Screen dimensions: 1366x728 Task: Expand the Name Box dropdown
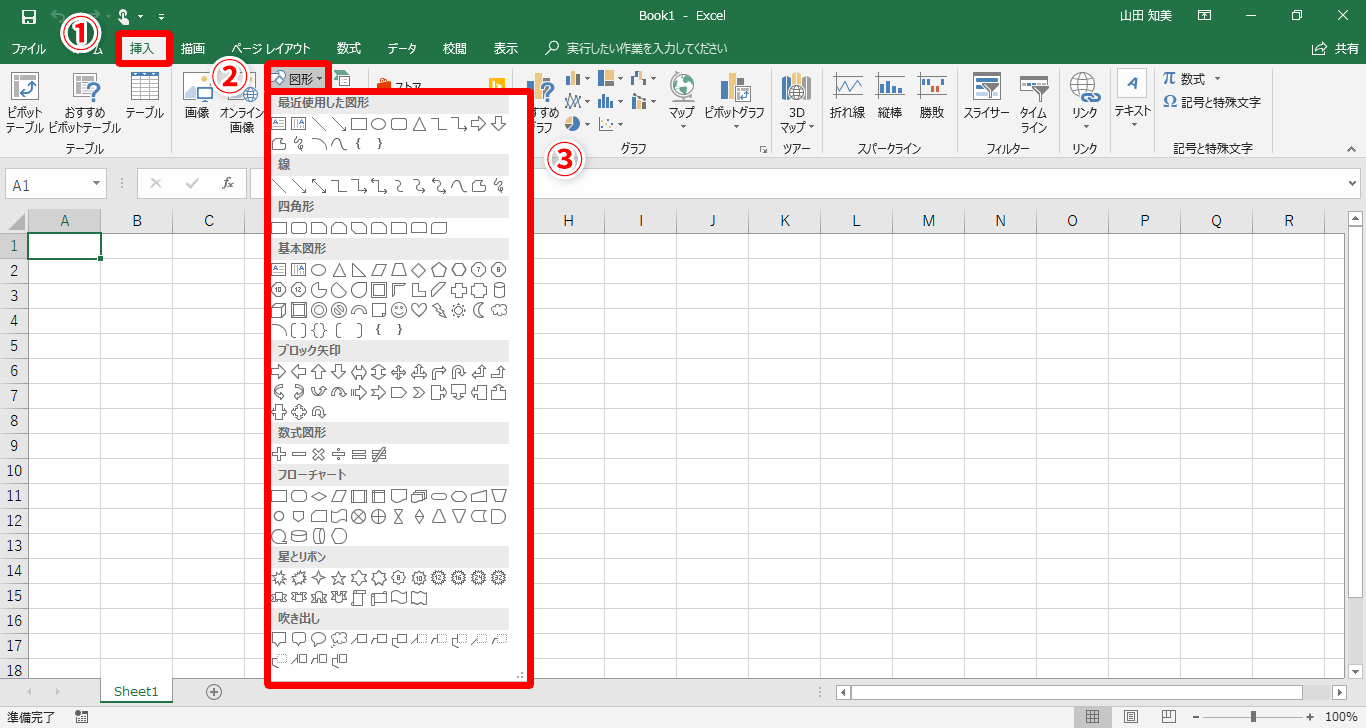[x=97, y=185]
